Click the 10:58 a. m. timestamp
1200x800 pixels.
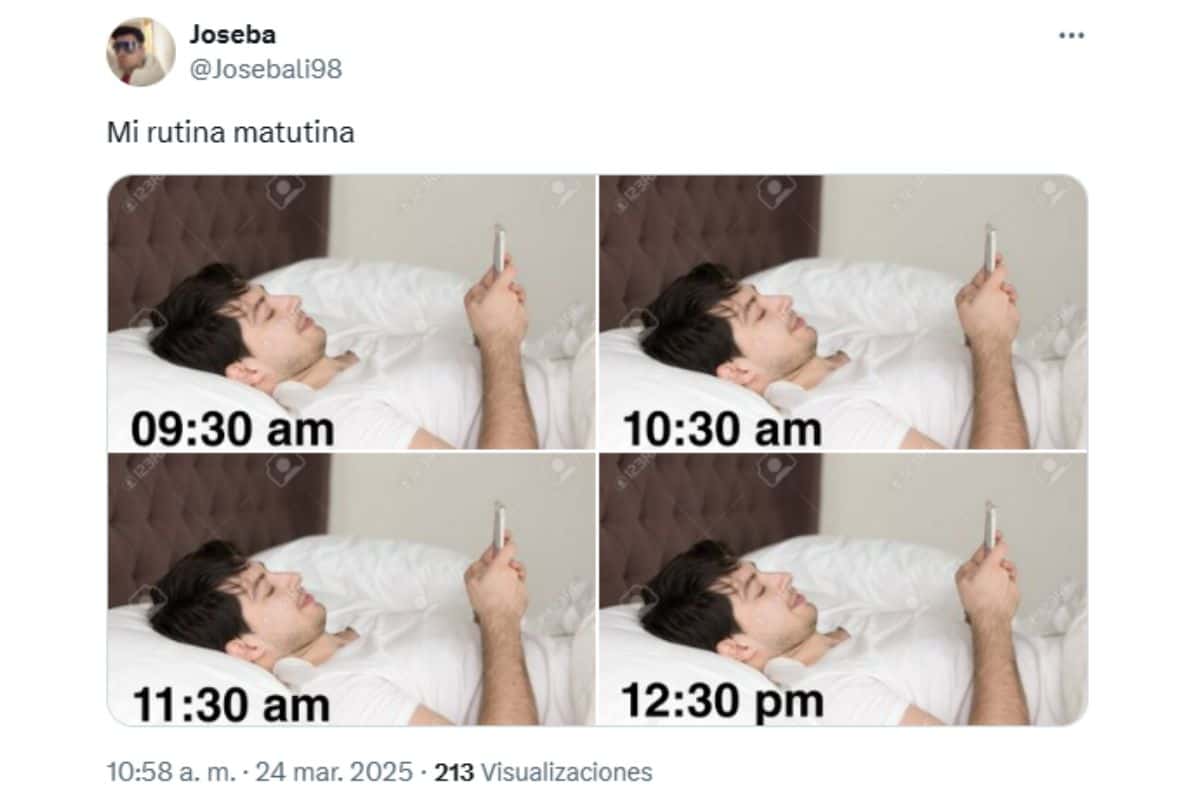(x=172, y=773)
